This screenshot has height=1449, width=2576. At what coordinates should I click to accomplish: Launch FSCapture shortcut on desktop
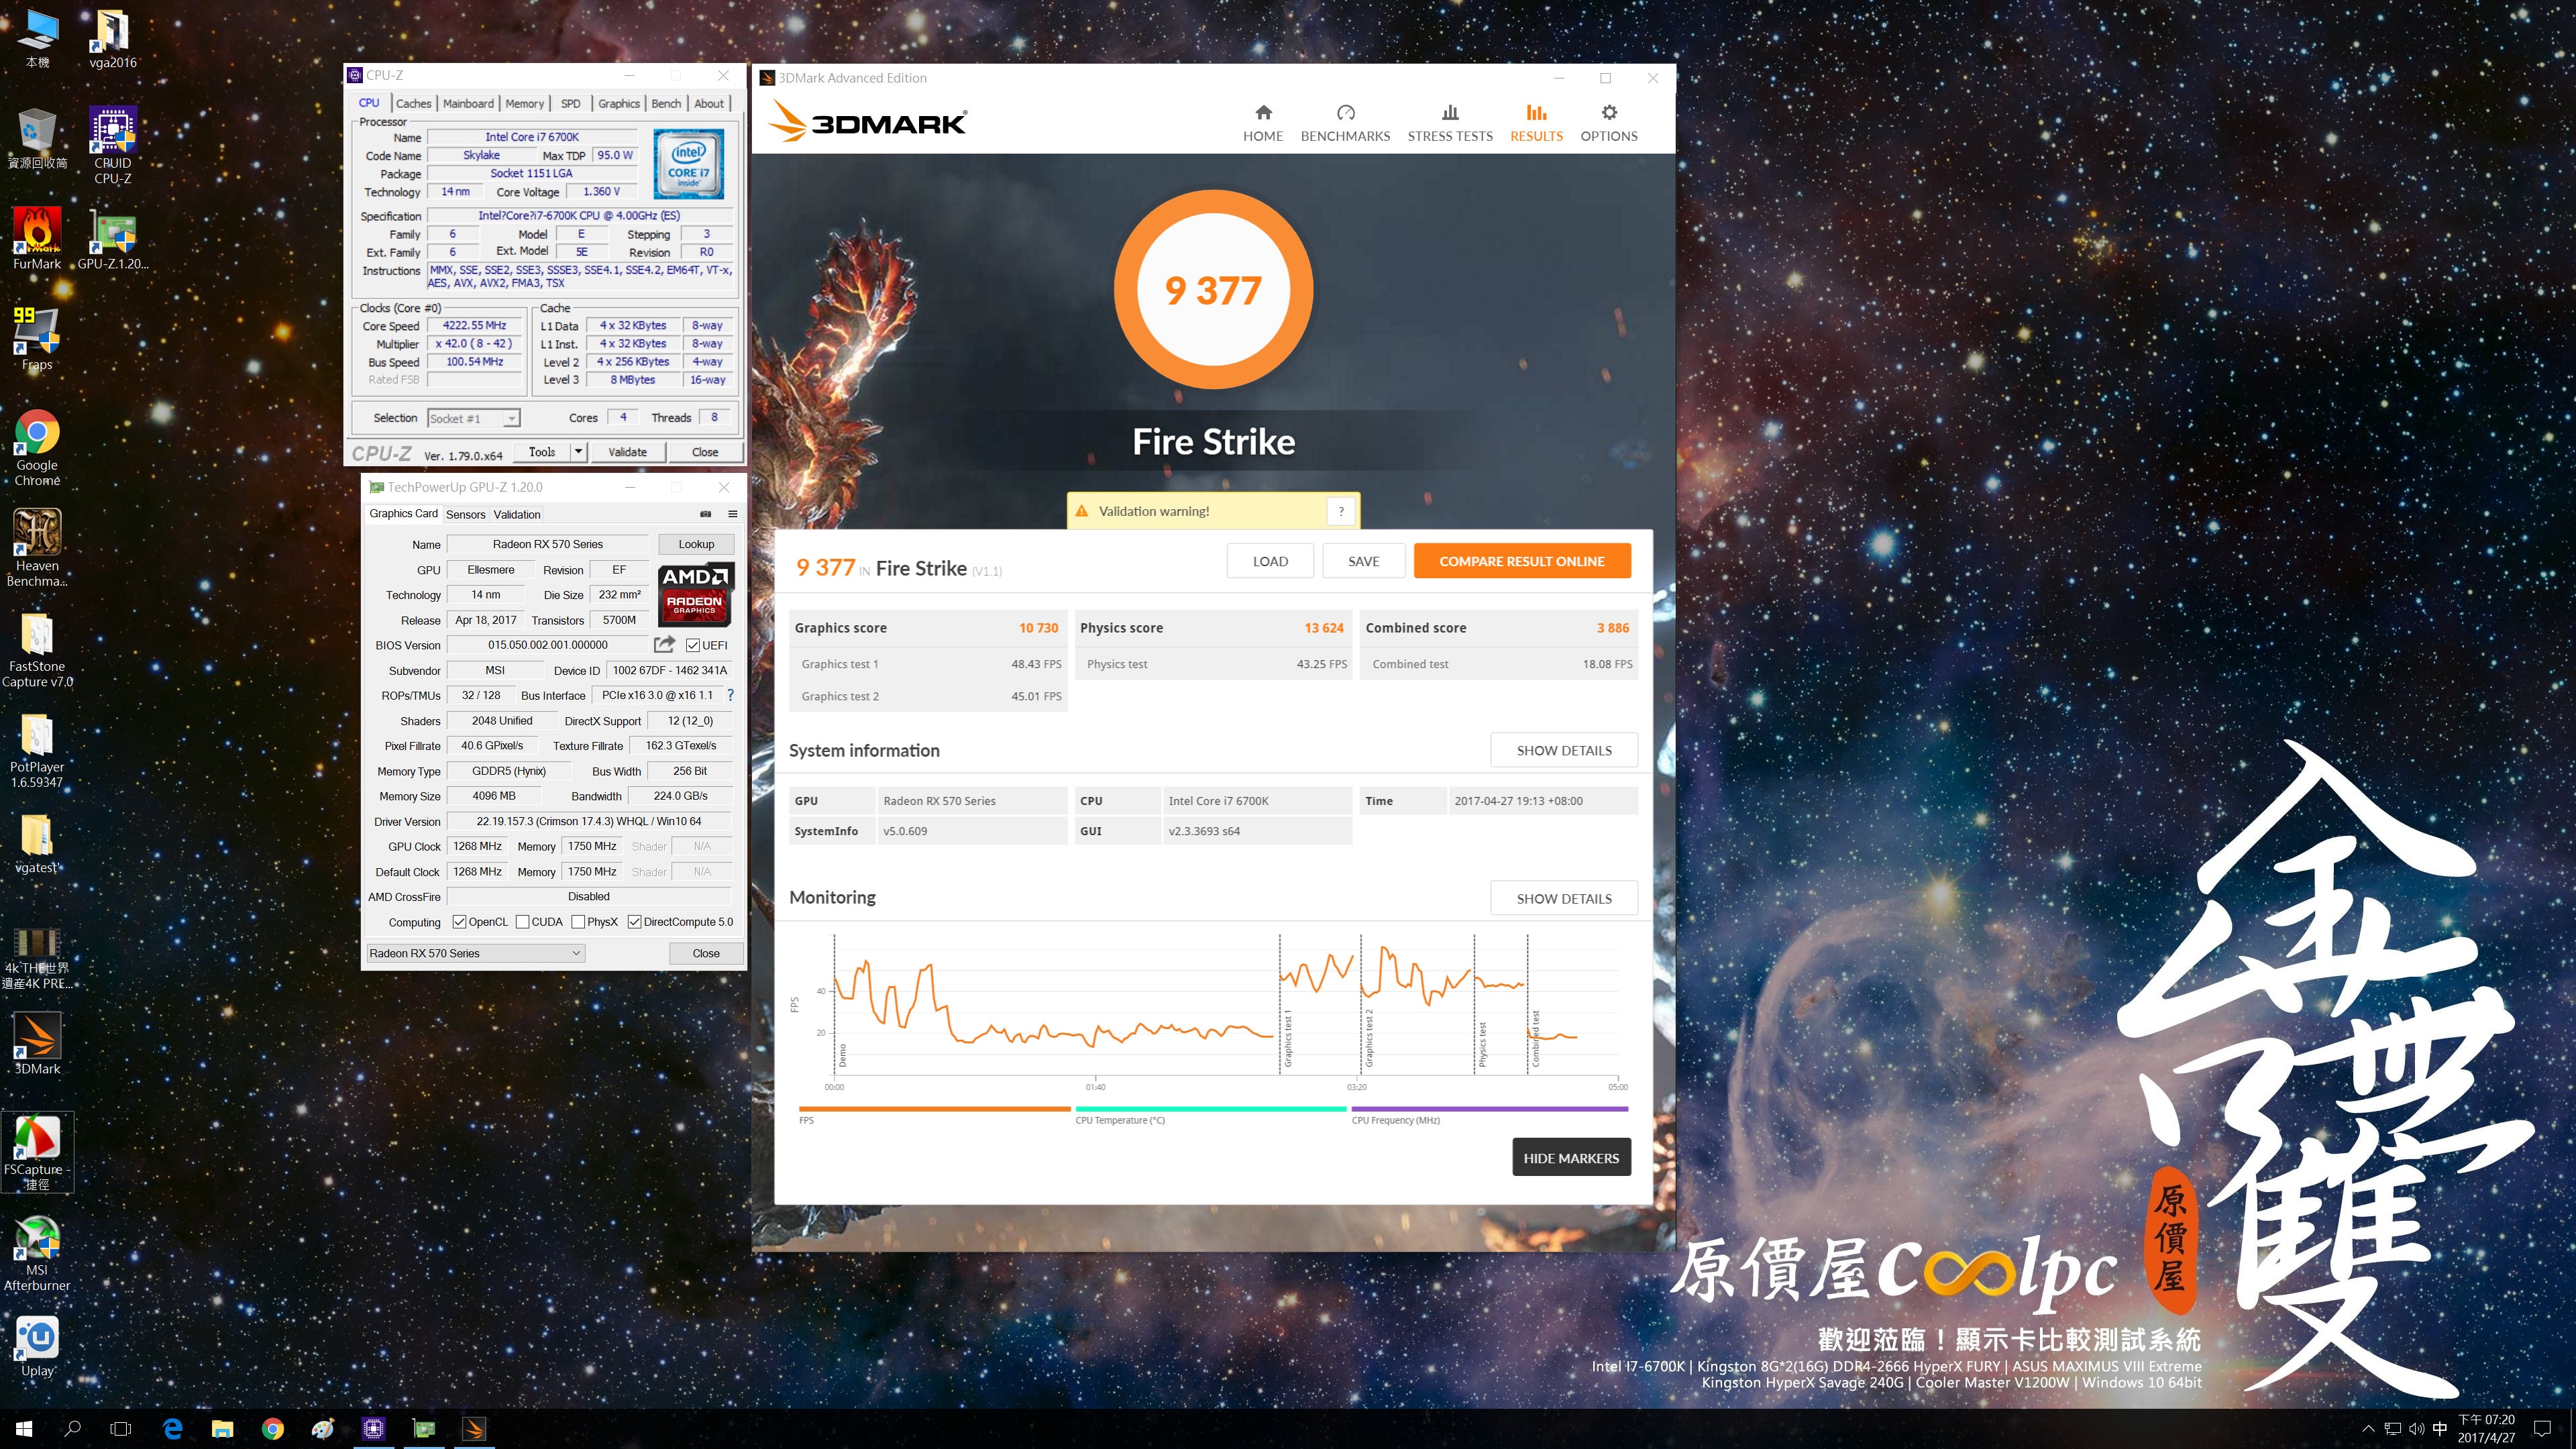tap(37, 1151)
